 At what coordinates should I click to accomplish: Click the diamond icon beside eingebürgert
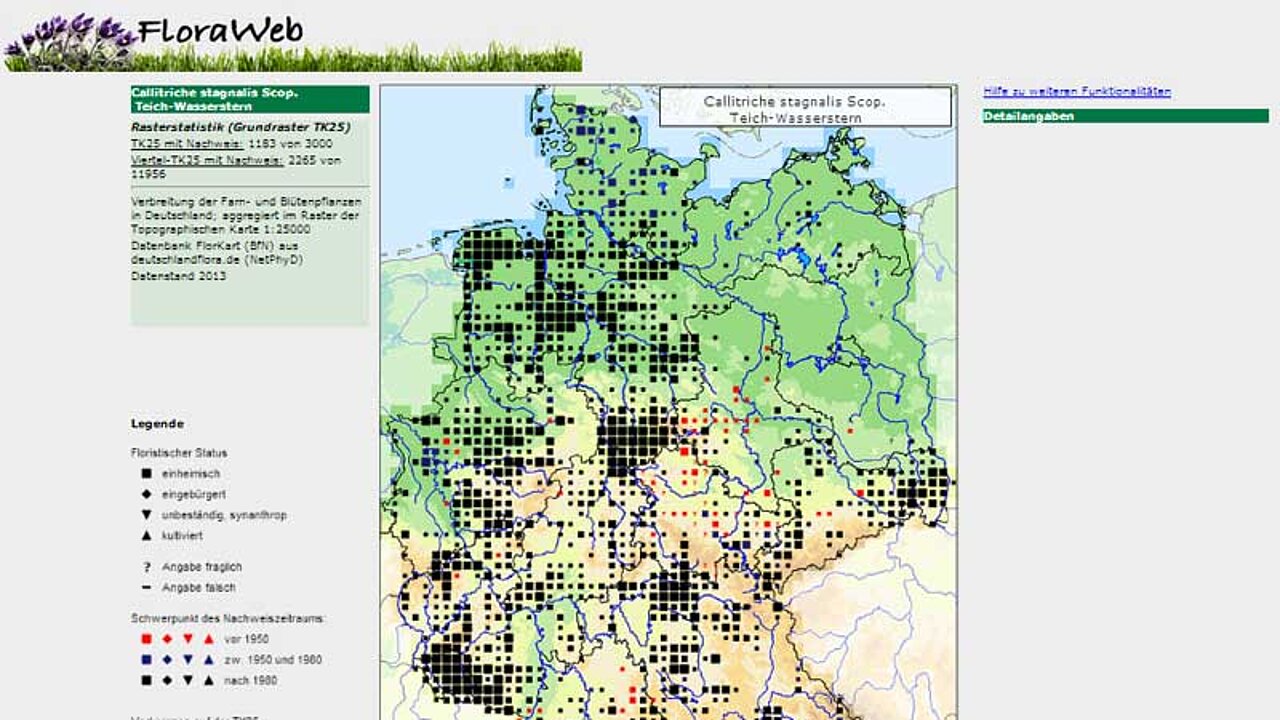click(x=146, y=494)
